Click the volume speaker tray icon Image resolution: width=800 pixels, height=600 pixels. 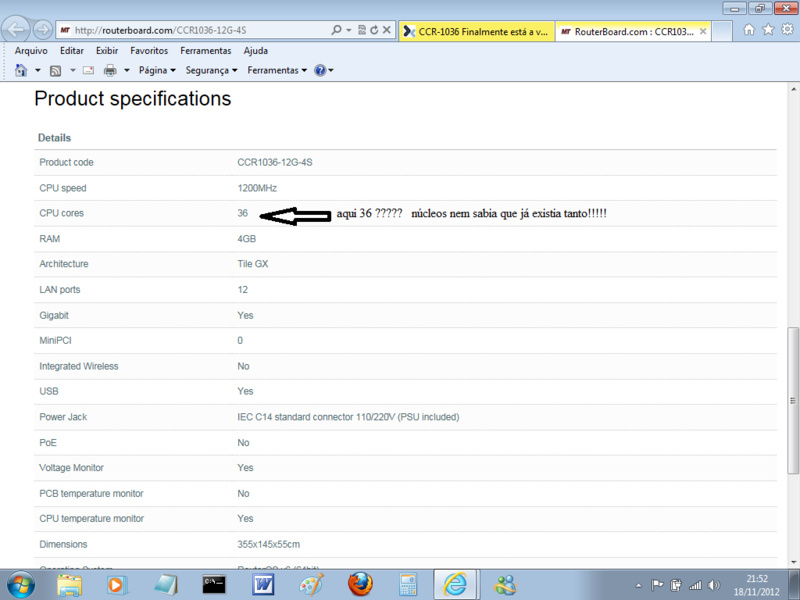pyautogui.click(x=714, y=585)
